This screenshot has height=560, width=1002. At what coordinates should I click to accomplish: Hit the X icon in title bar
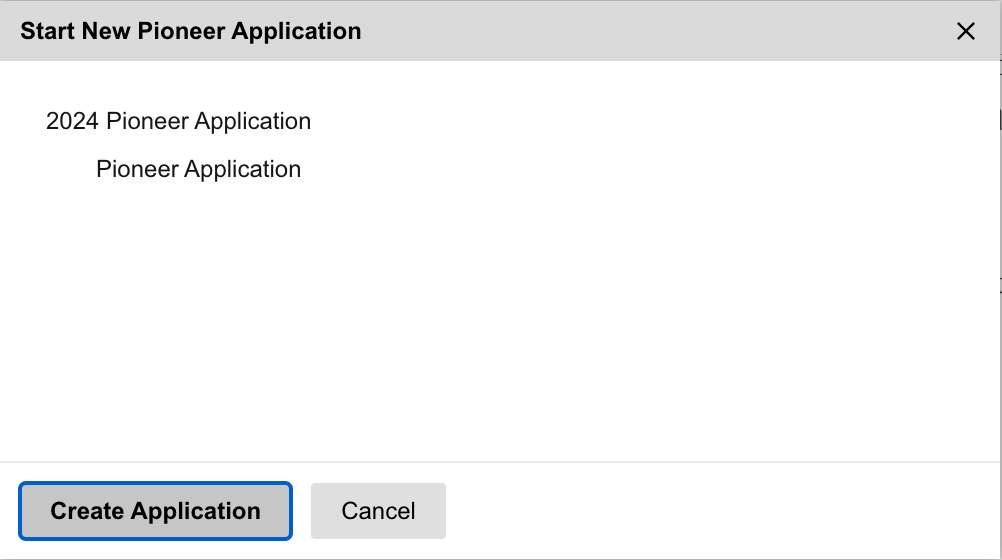965,31
